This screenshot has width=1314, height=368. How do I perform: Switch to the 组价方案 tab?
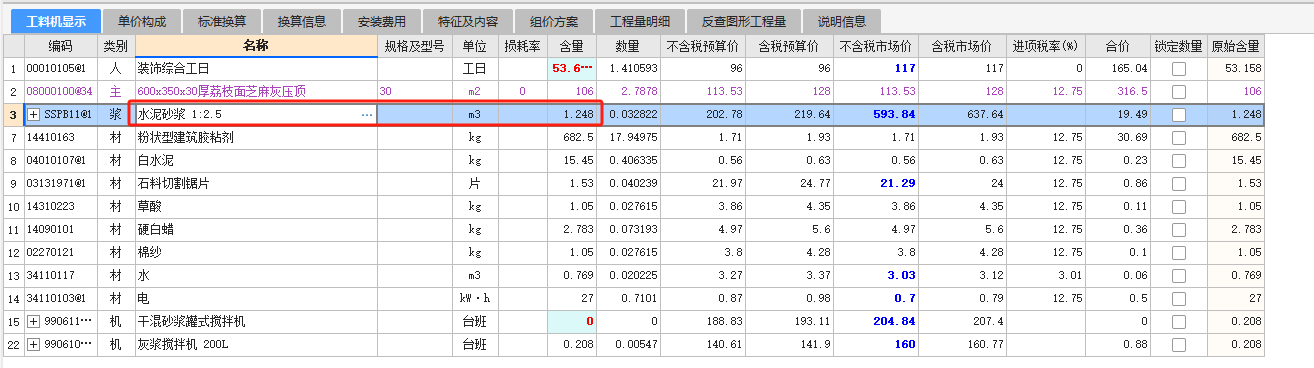click(553, 21)
